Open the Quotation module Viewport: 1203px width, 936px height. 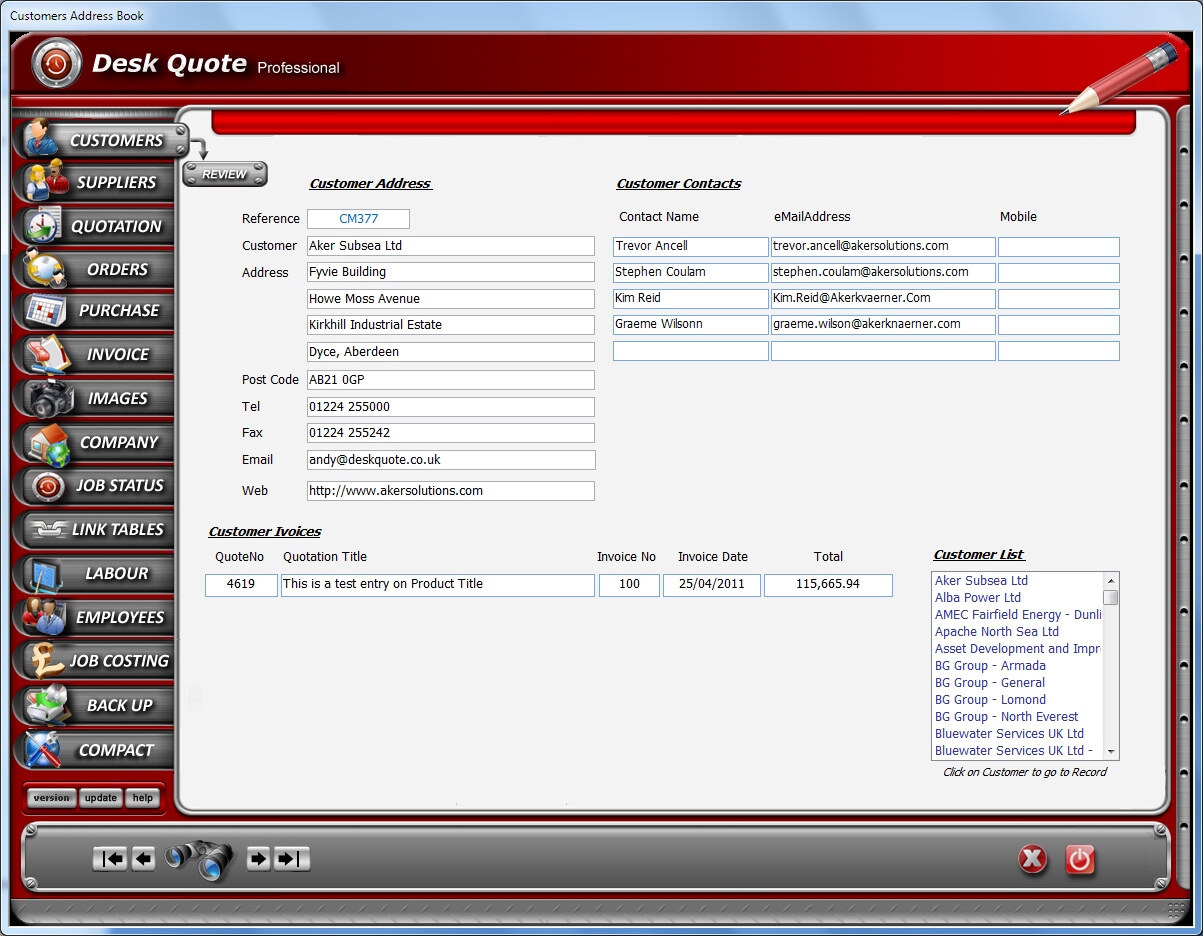coord(96,227)
